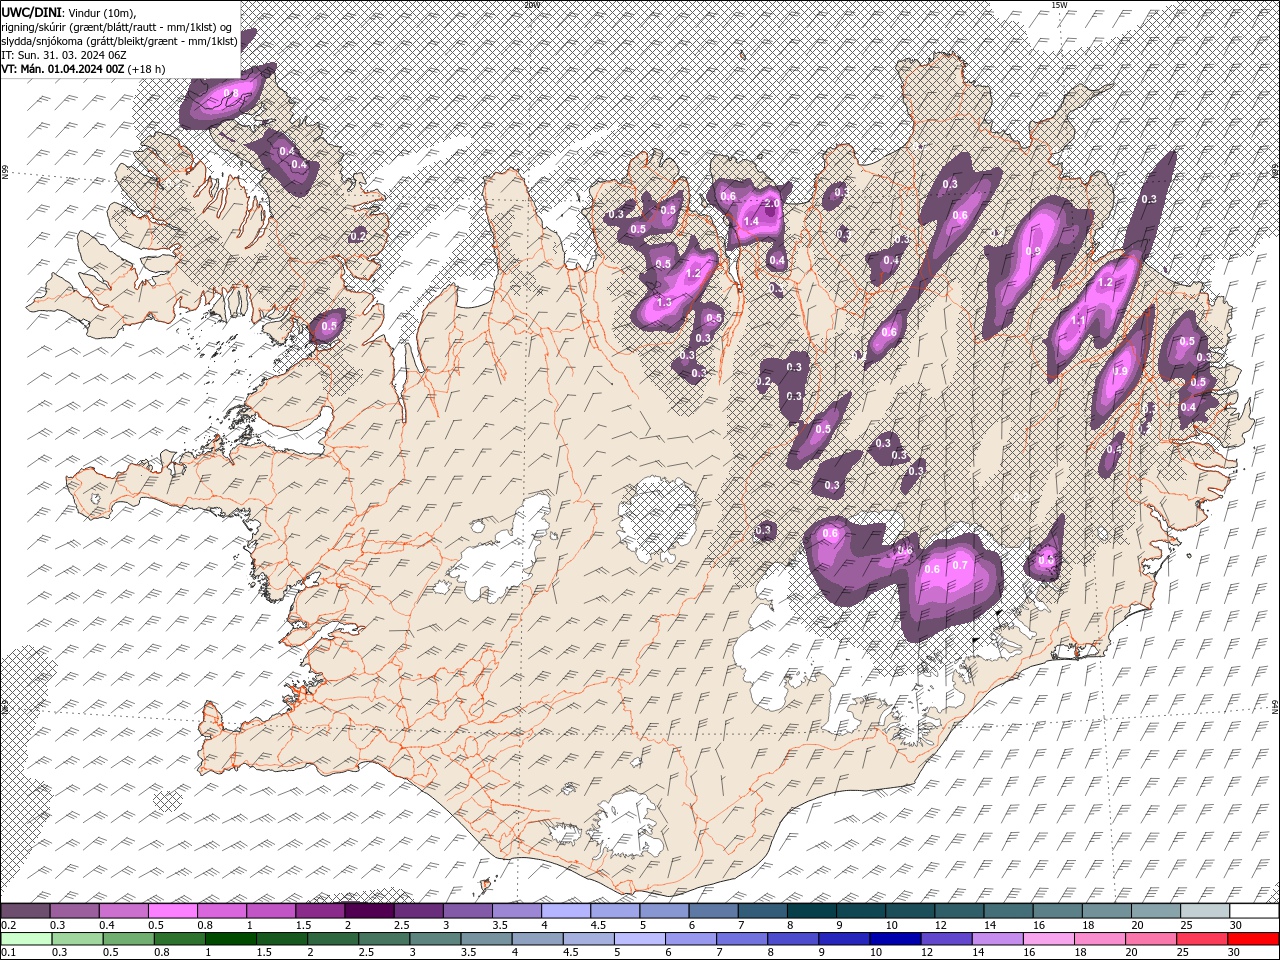The image size is (1280, 960).
Task: Click the '0.1' label on rain scale
Action: pos(9,953)
